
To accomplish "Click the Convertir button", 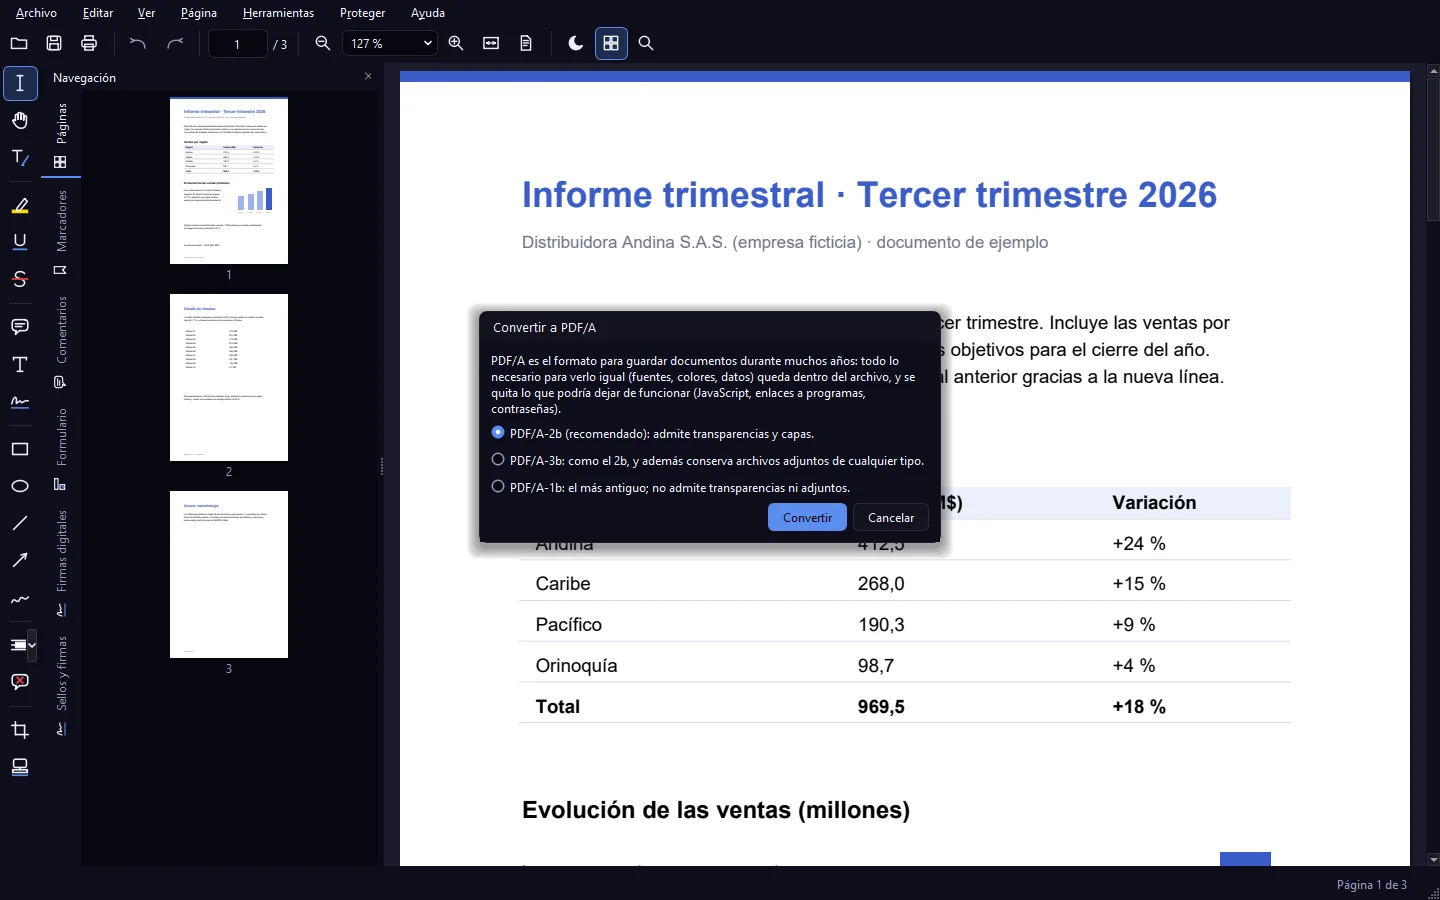I will click(x=807, y=517).
